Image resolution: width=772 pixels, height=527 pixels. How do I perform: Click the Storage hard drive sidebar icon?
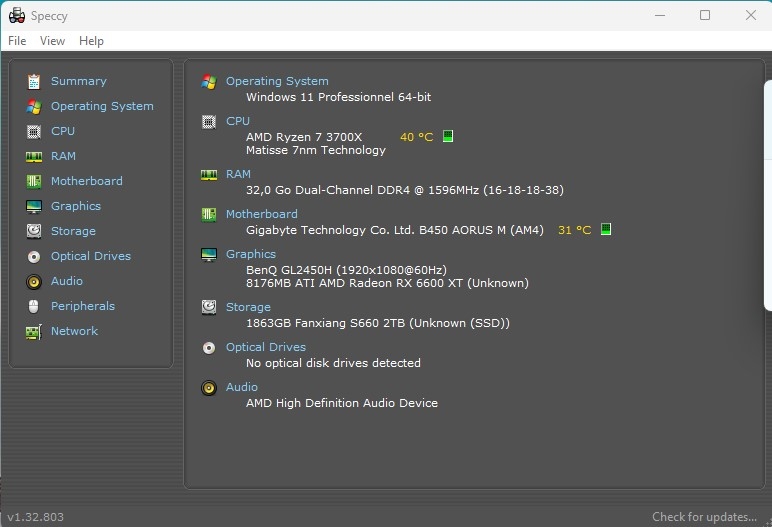33,231
